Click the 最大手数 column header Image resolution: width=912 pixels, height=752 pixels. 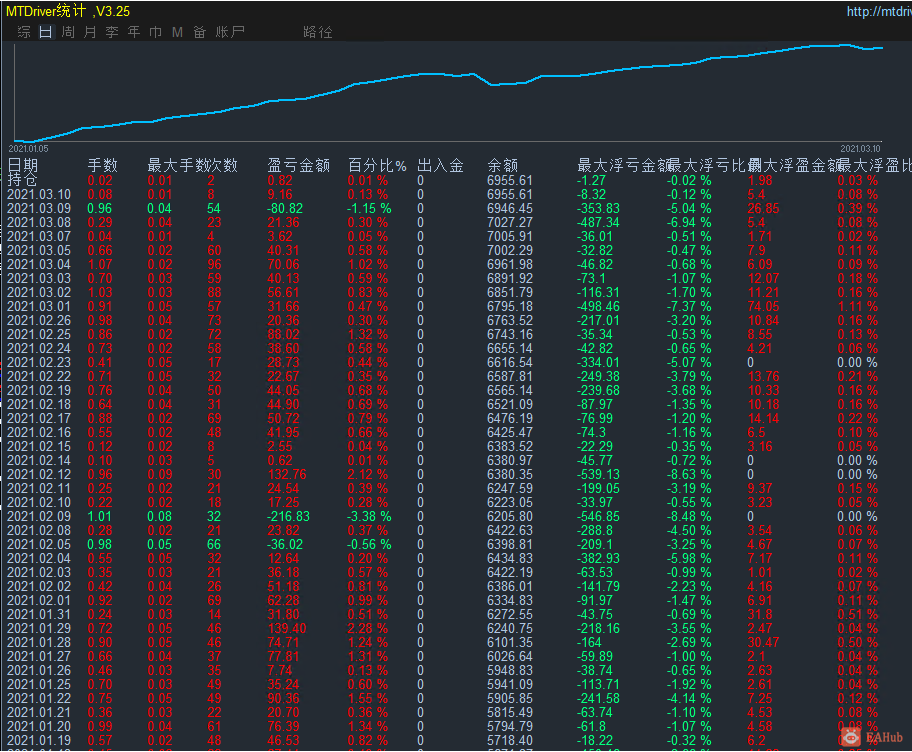click(x=177, y=165)
